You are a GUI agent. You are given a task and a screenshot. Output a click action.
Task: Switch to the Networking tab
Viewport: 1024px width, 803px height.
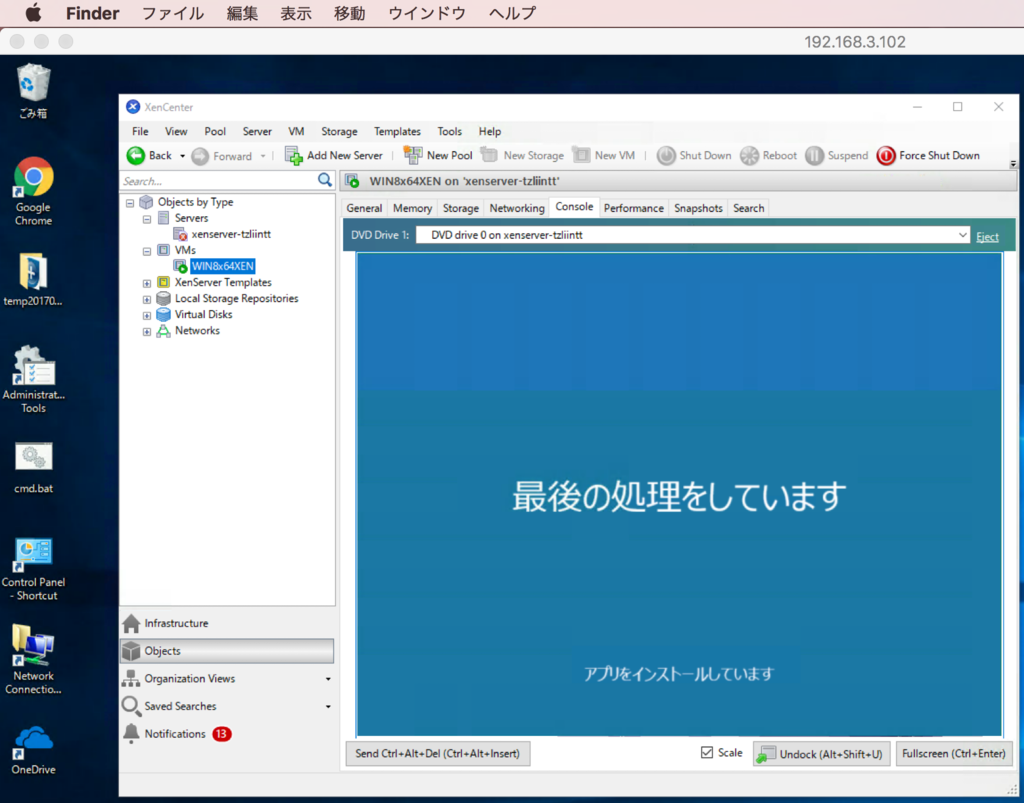517,208
